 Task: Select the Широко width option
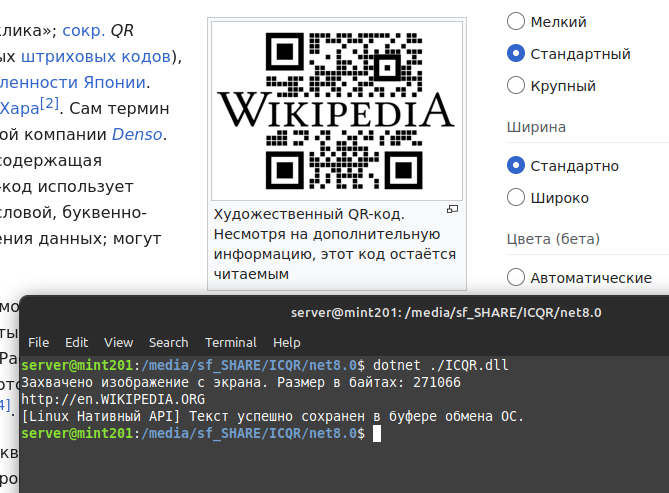pos(515,197)
